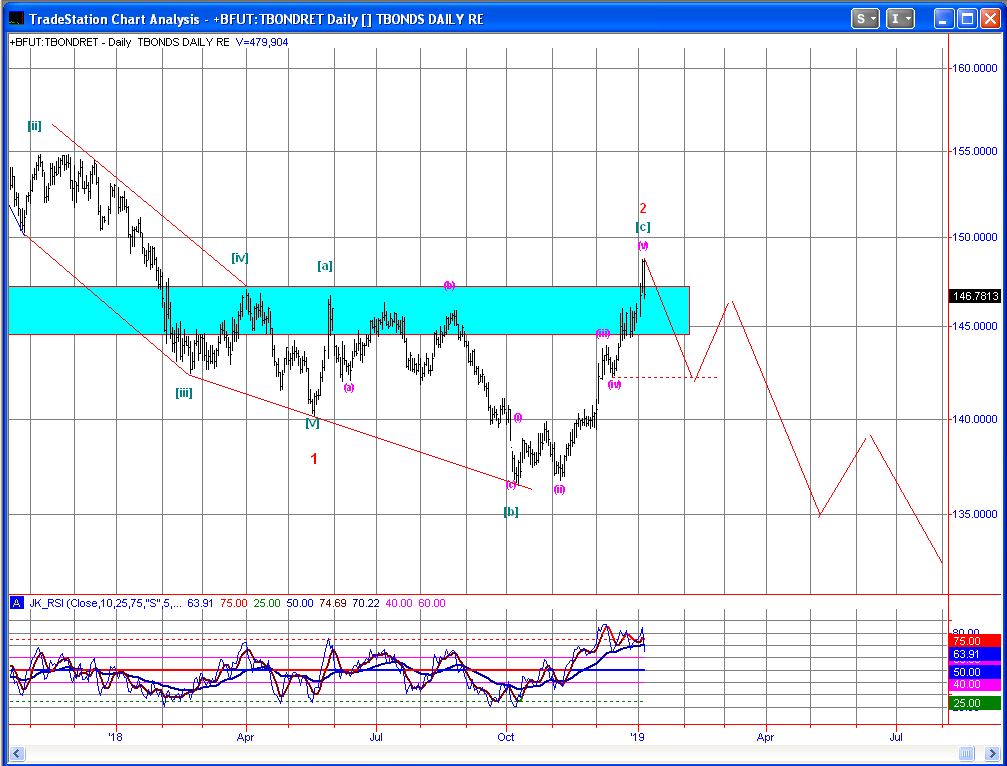
Task: Select the green [ii] wave label
Action: pos(35,126)
